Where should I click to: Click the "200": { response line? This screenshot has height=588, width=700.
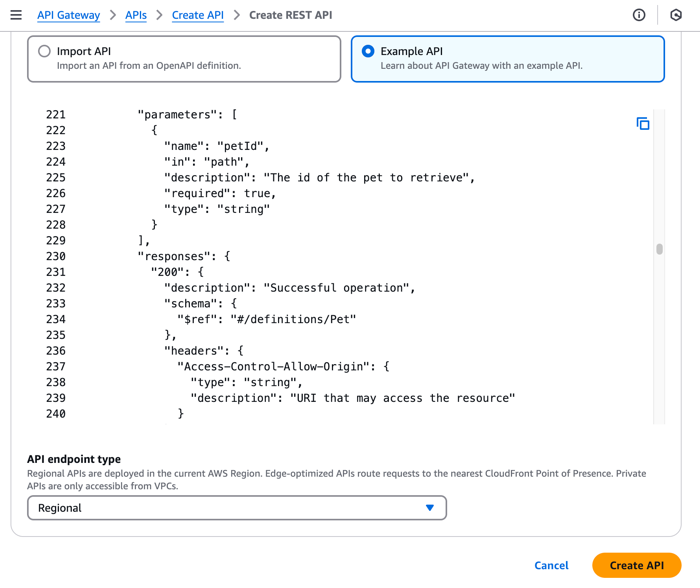(x=177, y=272)
